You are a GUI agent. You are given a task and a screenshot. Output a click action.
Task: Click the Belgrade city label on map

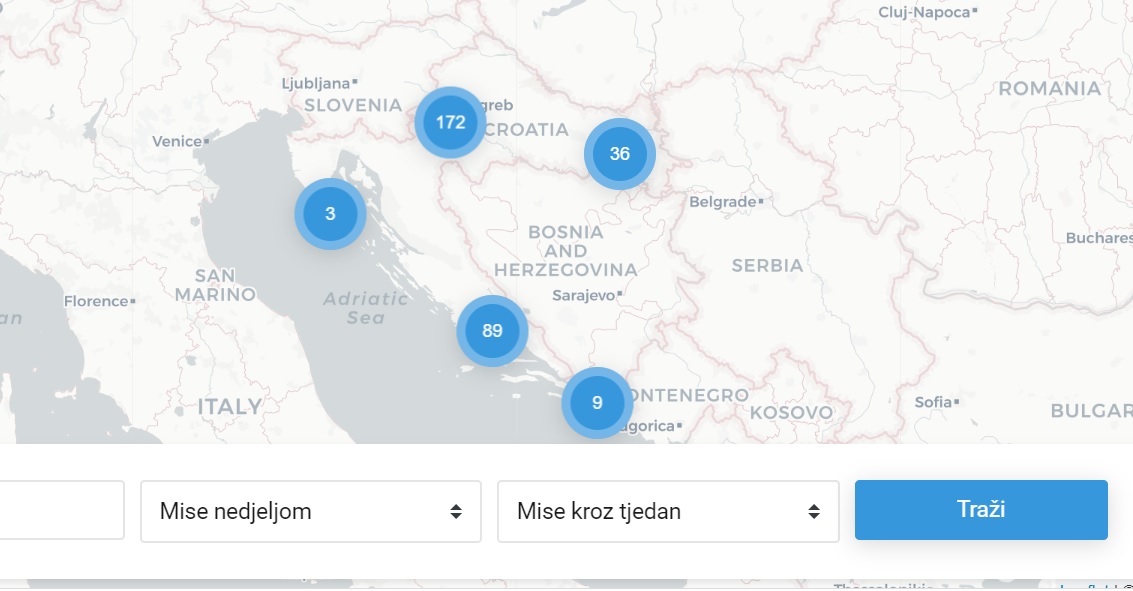[x=723, y=202]
